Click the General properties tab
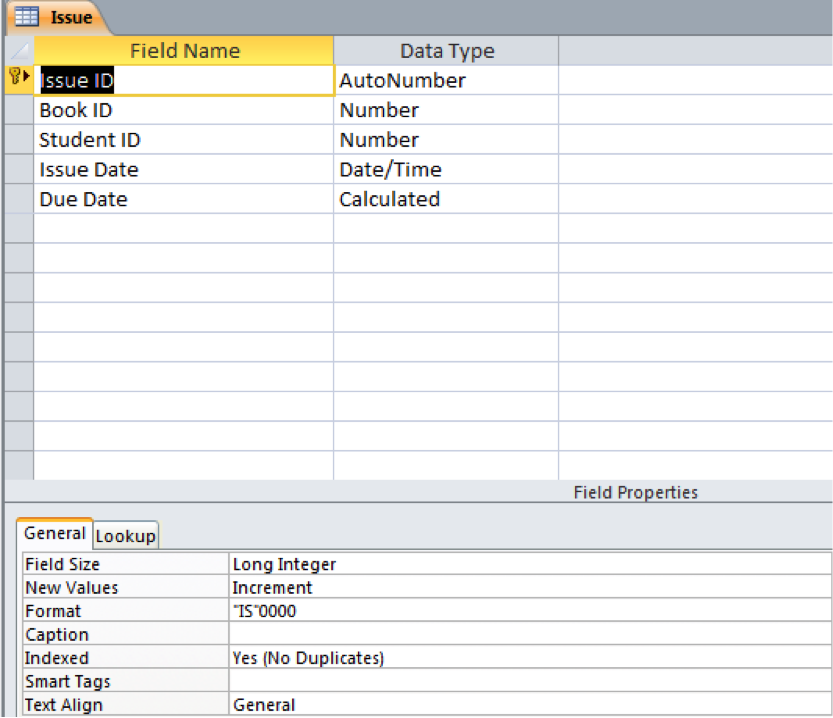Viewport: 833px width, 718px height. tap(55, 533)
